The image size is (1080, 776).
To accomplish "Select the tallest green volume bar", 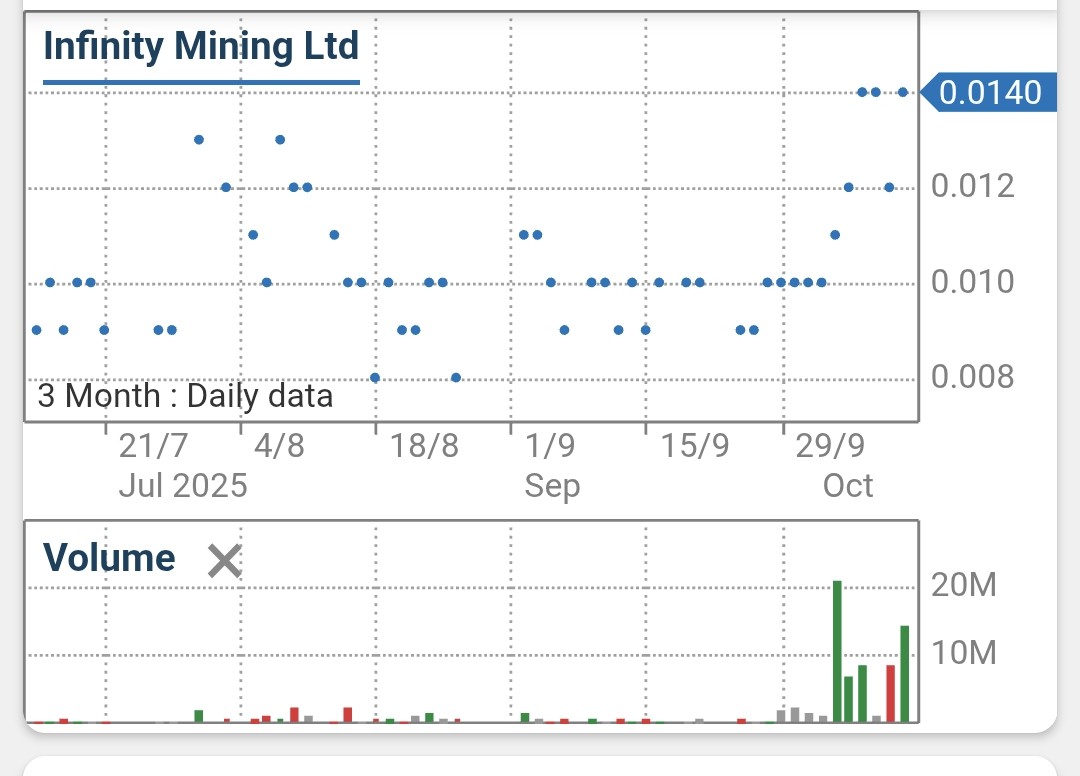I will coord(837,650).
